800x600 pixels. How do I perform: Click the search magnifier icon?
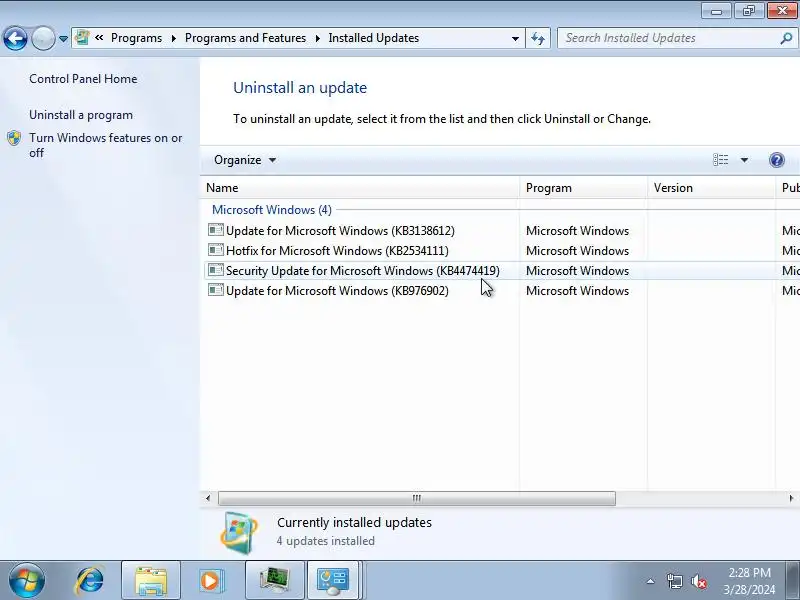[x=787, y=38]
